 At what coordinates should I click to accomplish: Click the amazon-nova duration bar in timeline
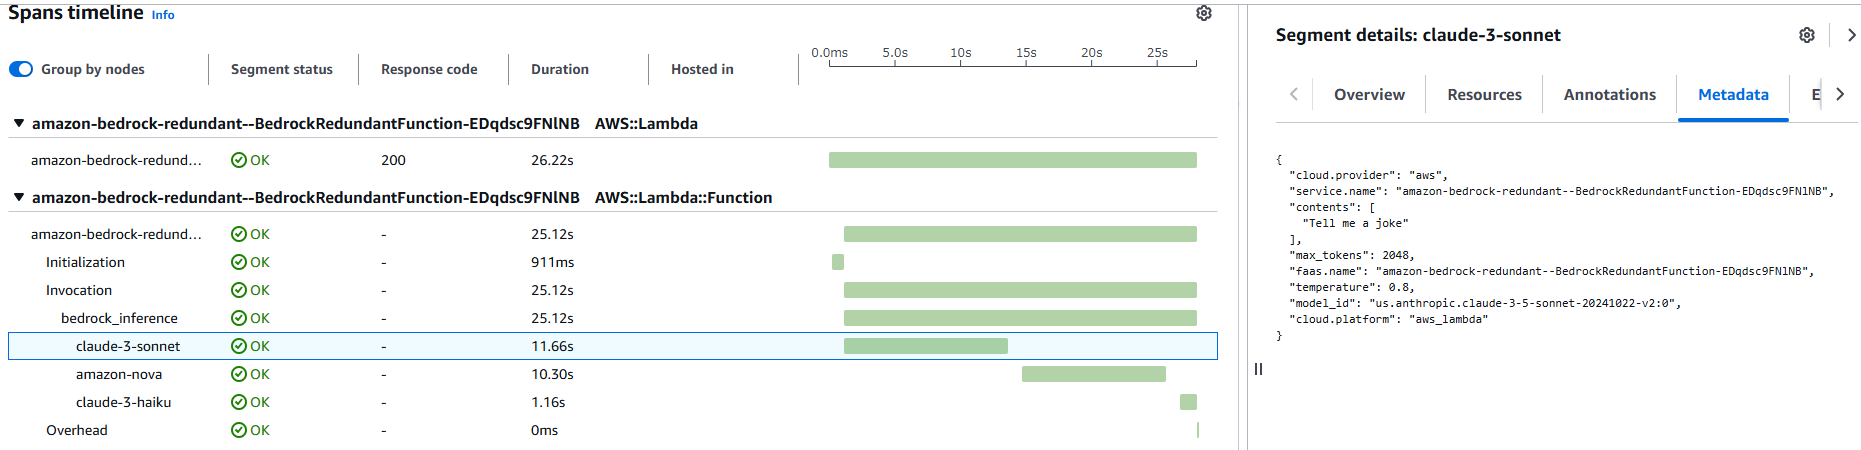coord(1093,374)
